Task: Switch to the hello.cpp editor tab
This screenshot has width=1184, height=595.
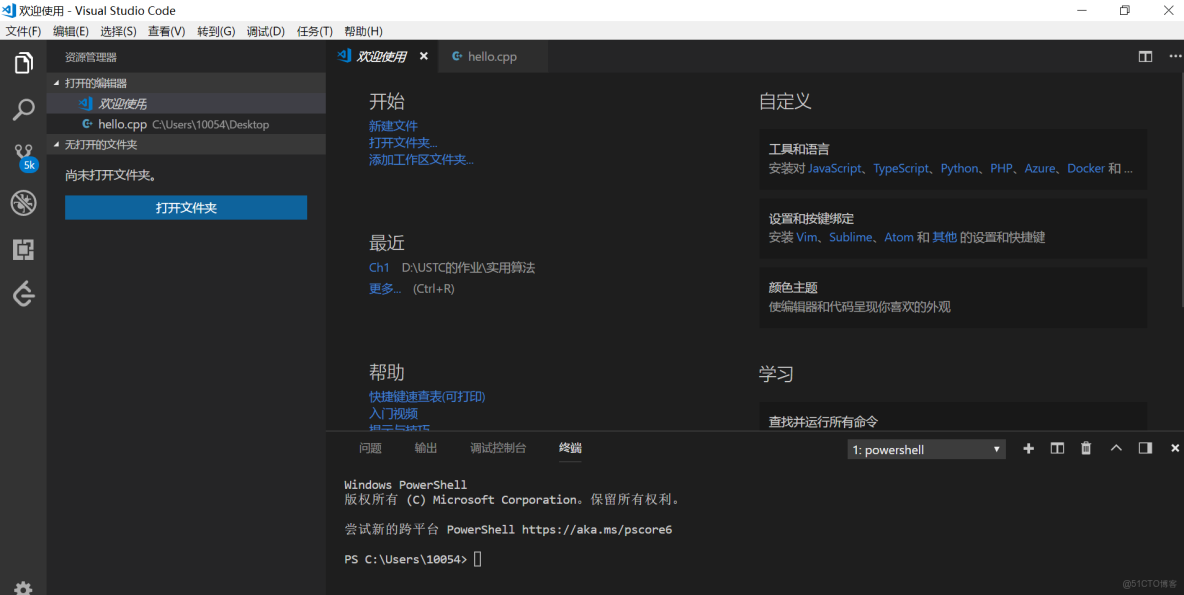Action: tap(493, 57)
